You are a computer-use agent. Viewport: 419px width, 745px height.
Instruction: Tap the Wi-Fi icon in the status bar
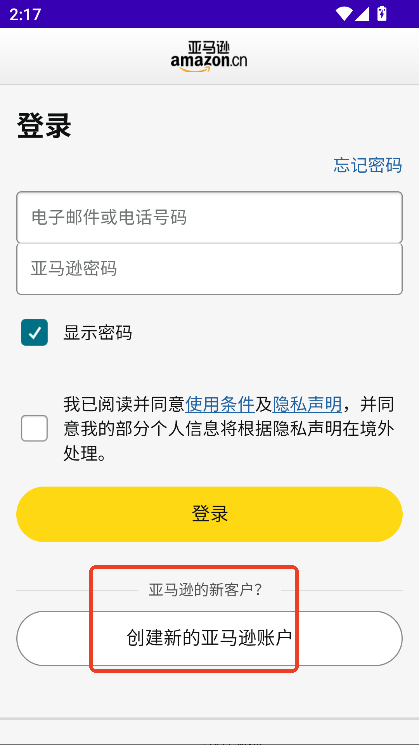pos(344,14)
